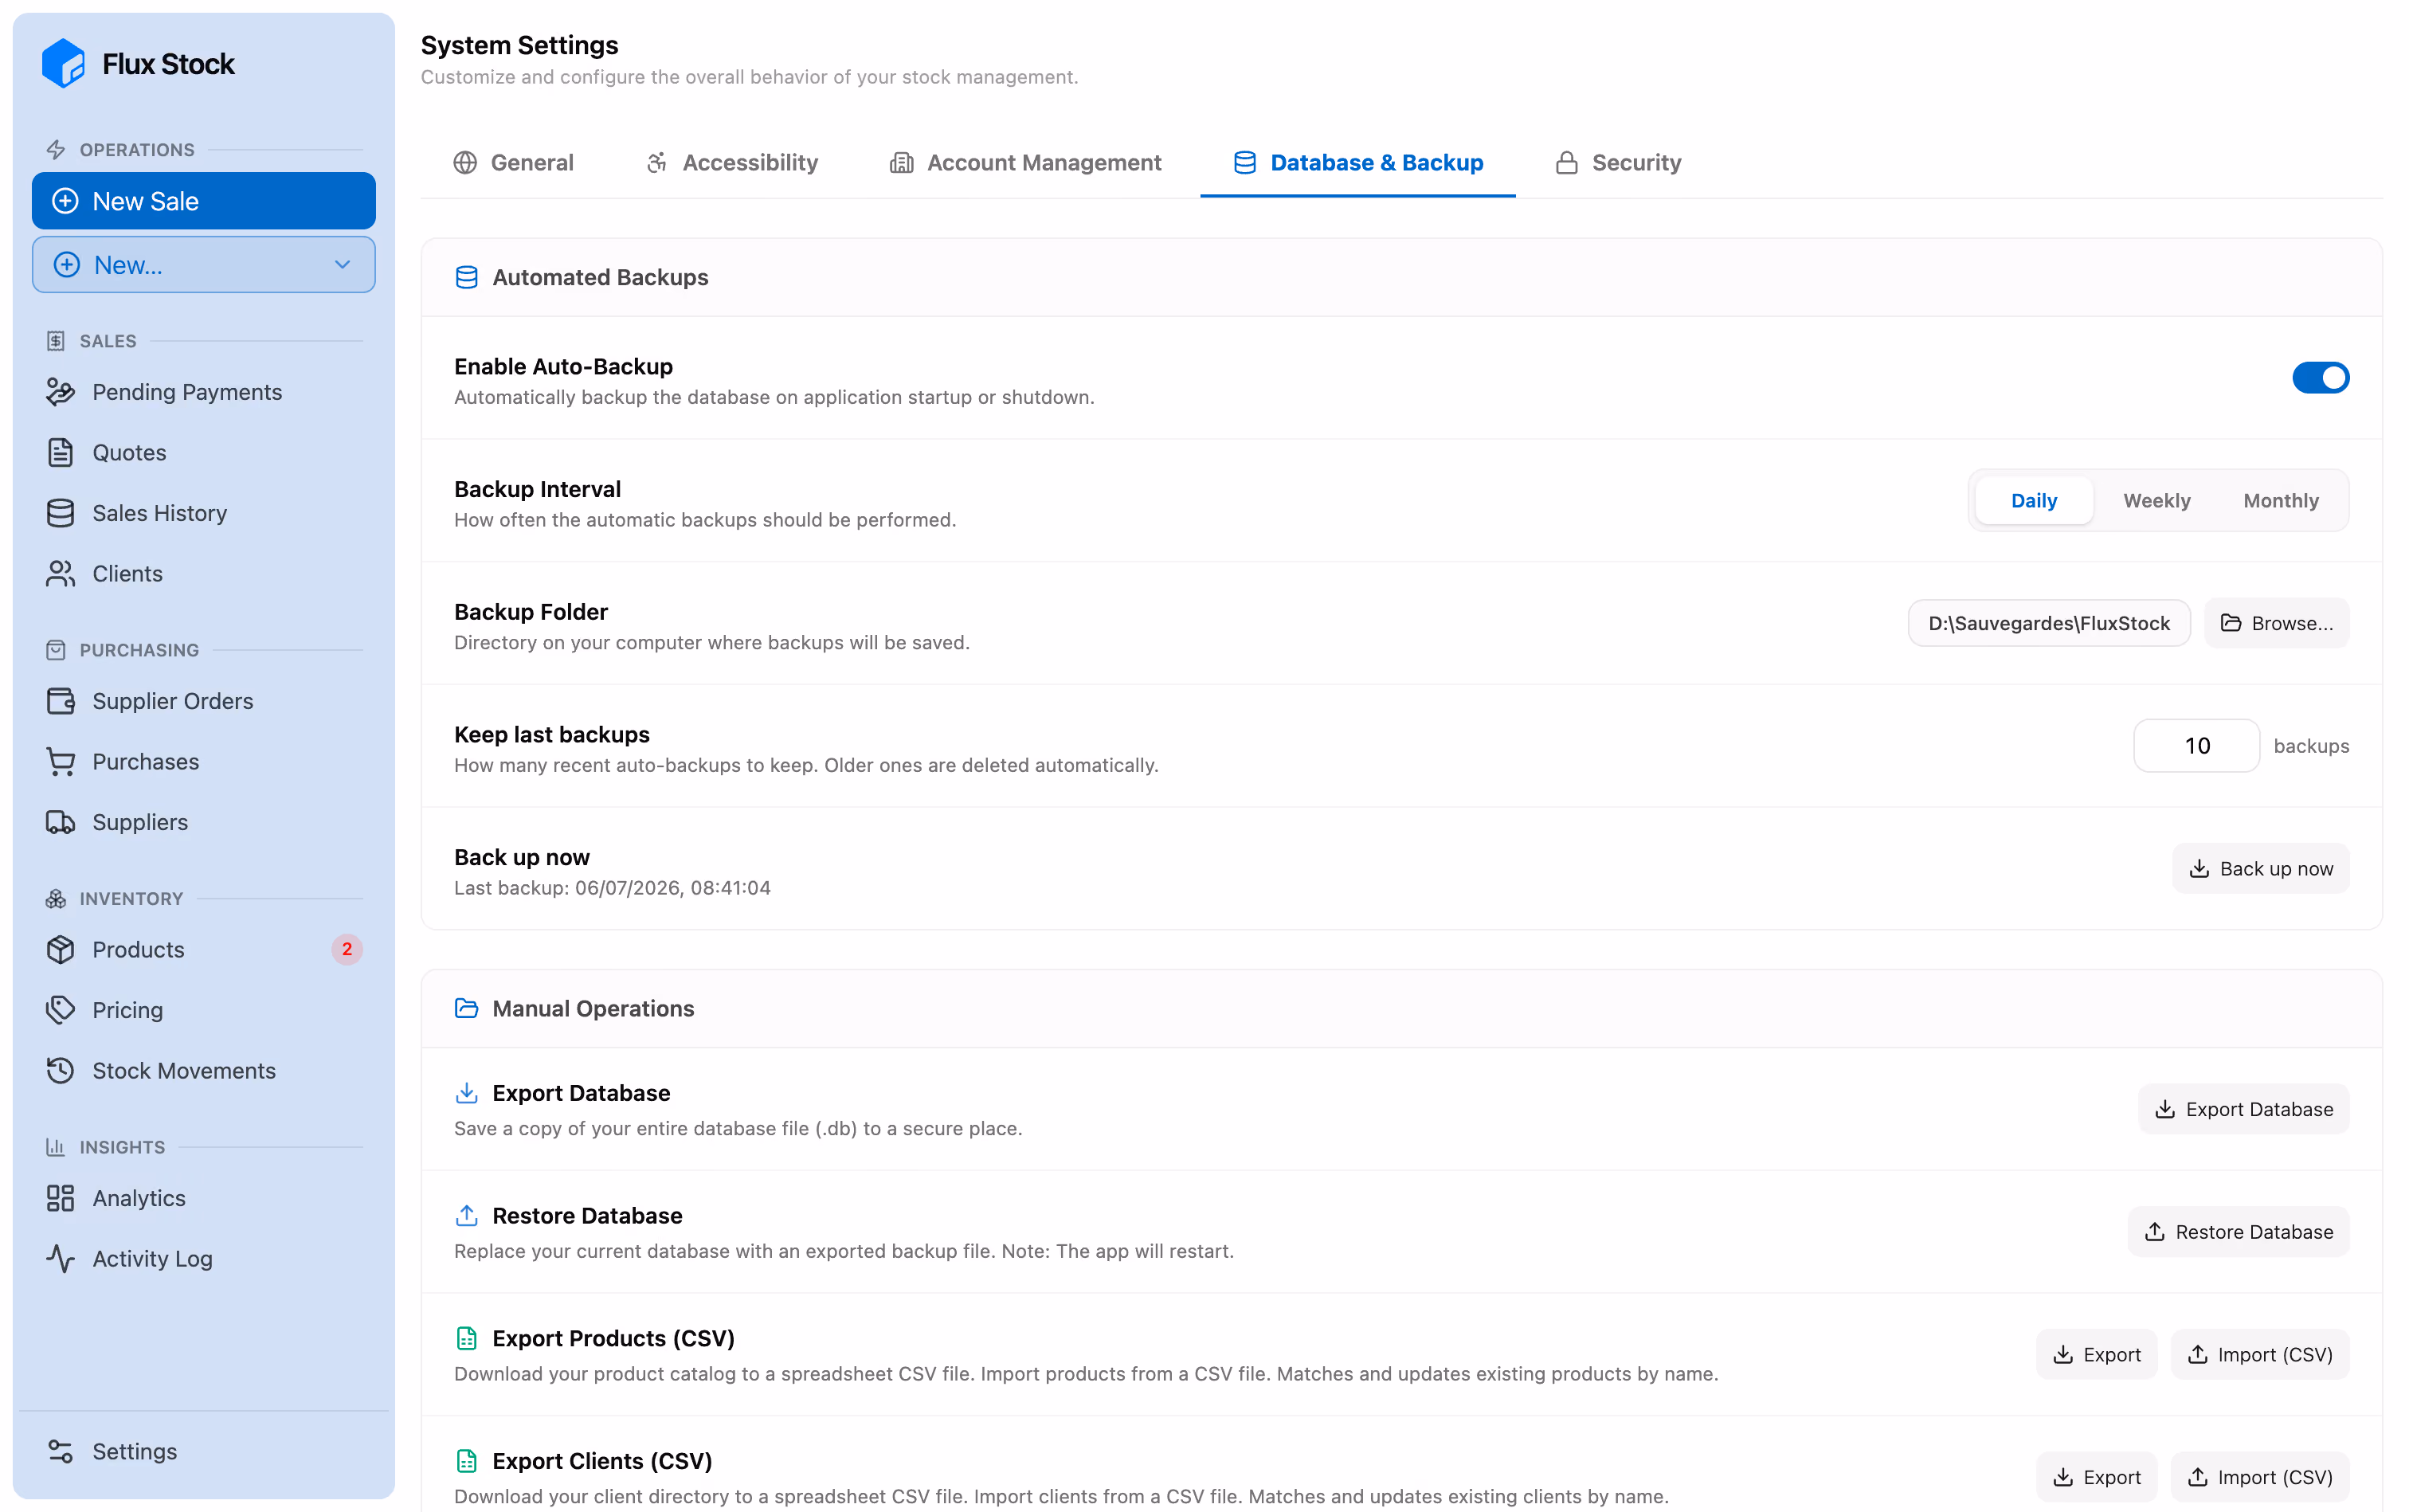Screen dimensions: 2409x1512
Task: Click the Back up now button
Action: coord(2260,869)
